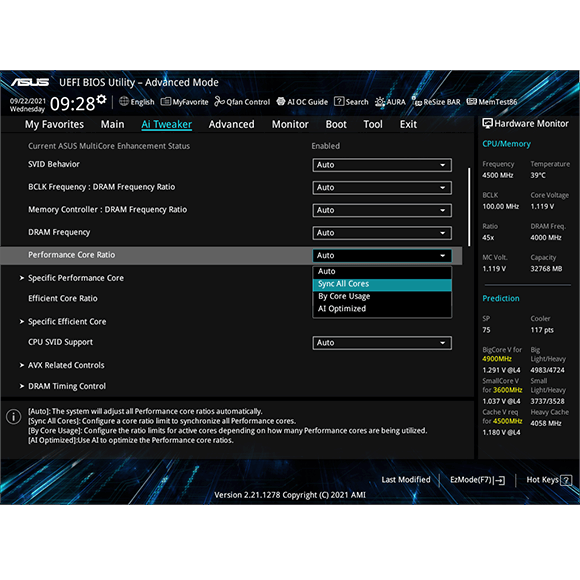This screenshot has height=580, width=580.
Task: Click the 39°C temperature reading
Action: click(x=538, y=175)
